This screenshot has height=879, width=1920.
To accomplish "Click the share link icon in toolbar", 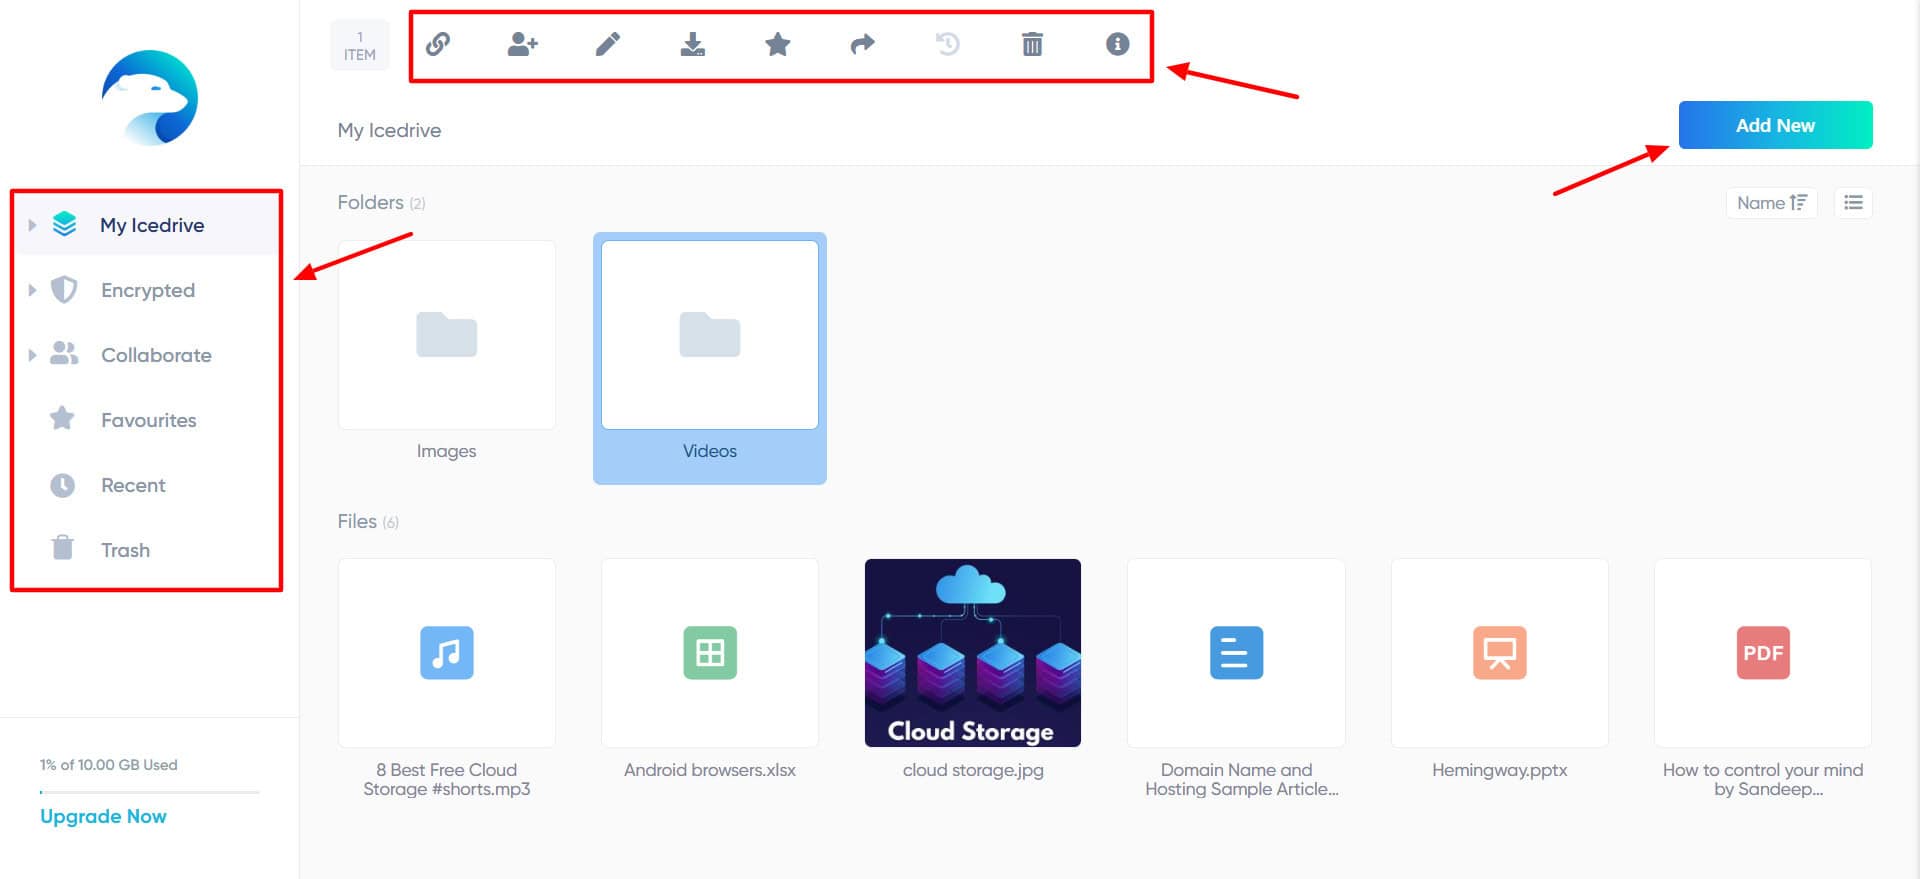I will point(438,44).
